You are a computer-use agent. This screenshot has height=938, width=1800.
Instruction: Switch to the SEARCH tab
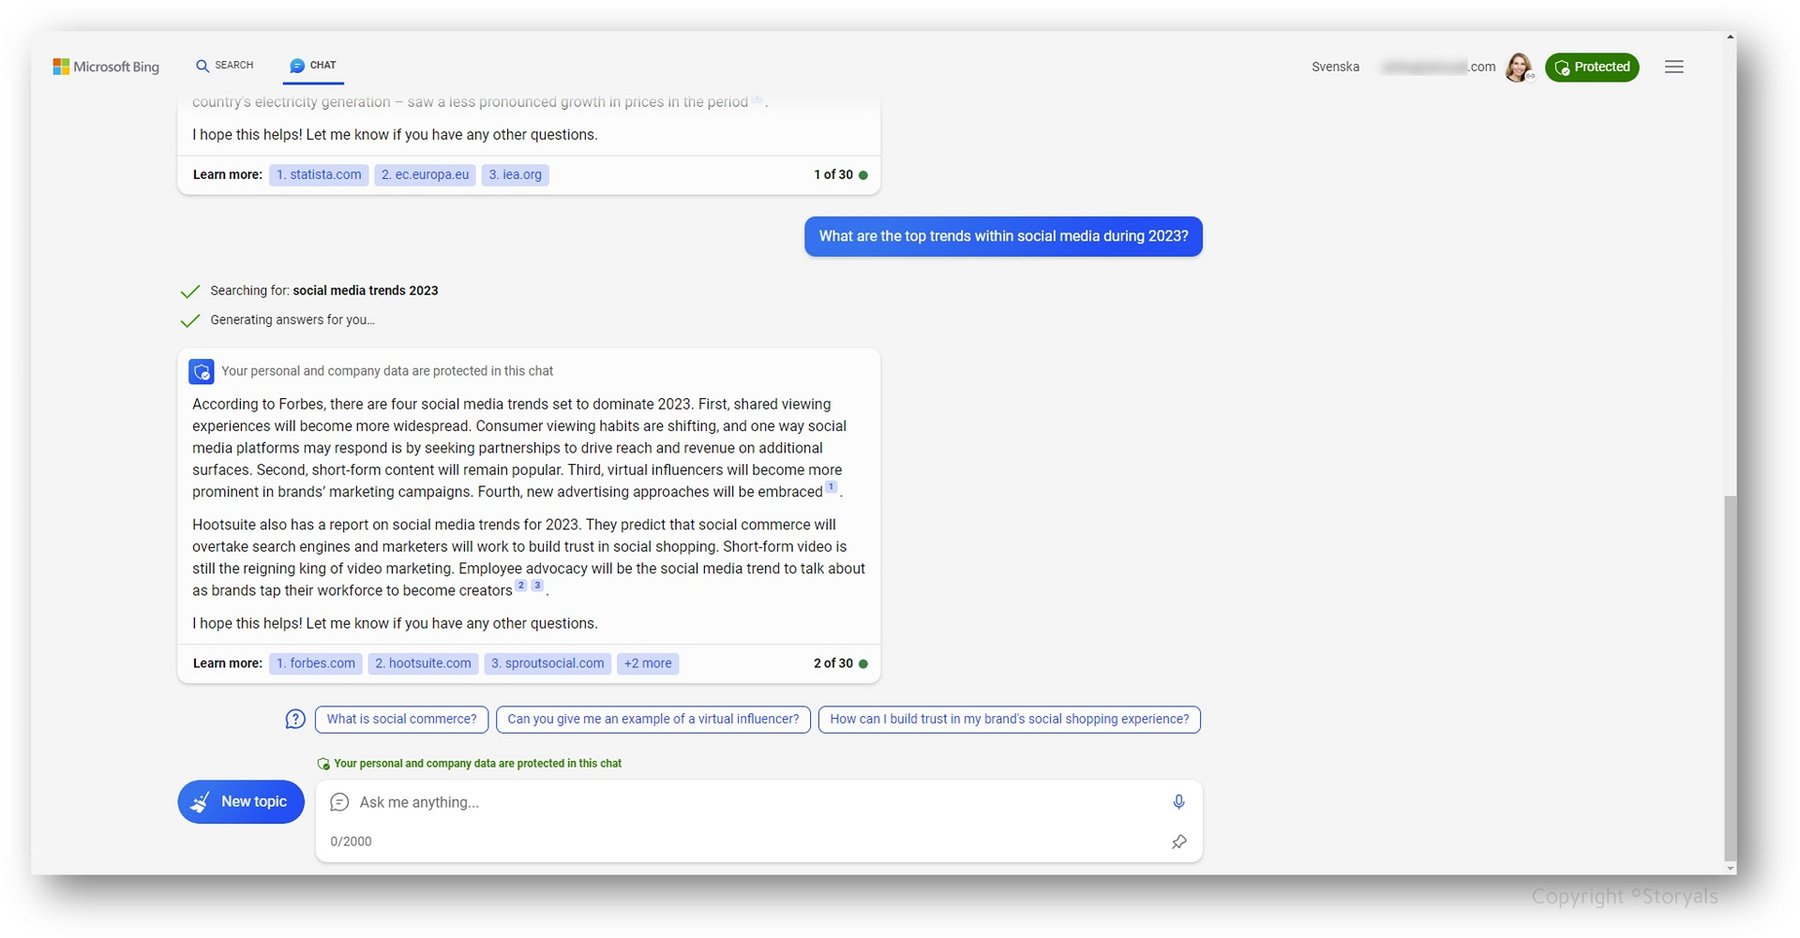[224, 65]
